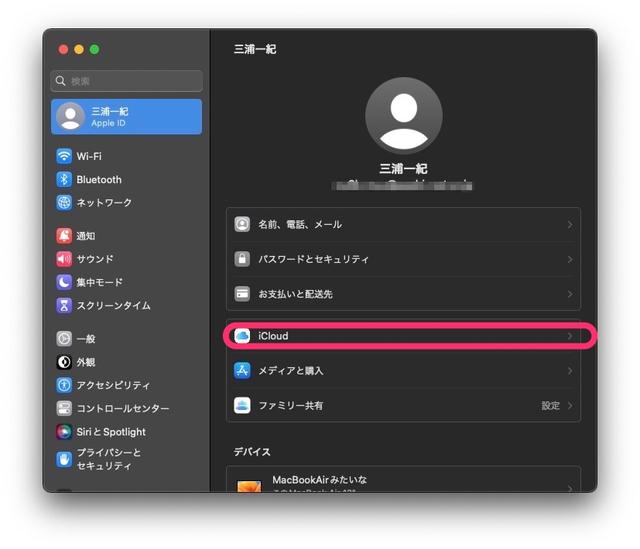This screenshot has height=549, width=640.
Task: Expand メディアと購入 row chevron
Action: tap(570, 371)
